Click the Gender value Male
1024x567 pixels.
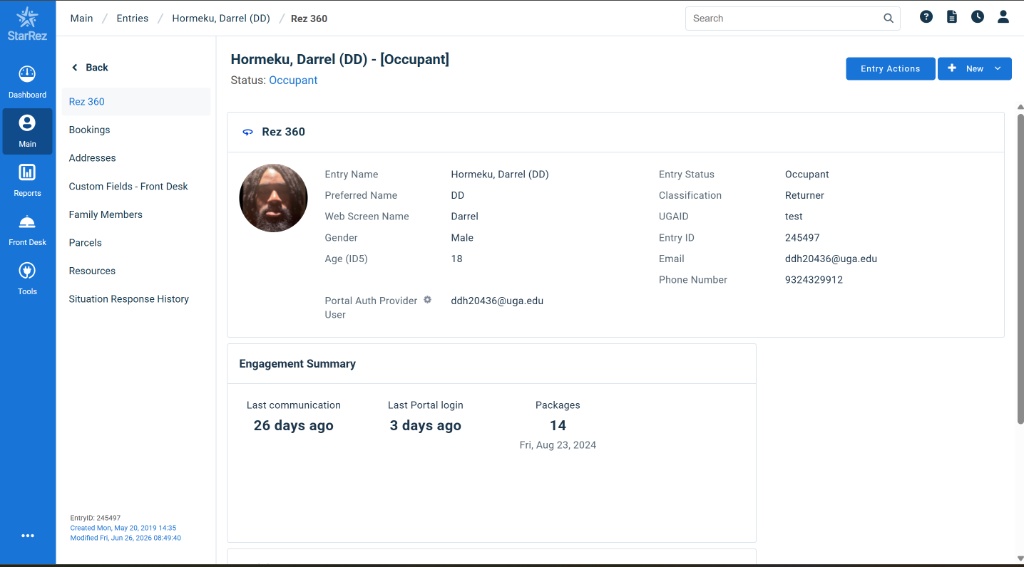(x=462, y=238)
